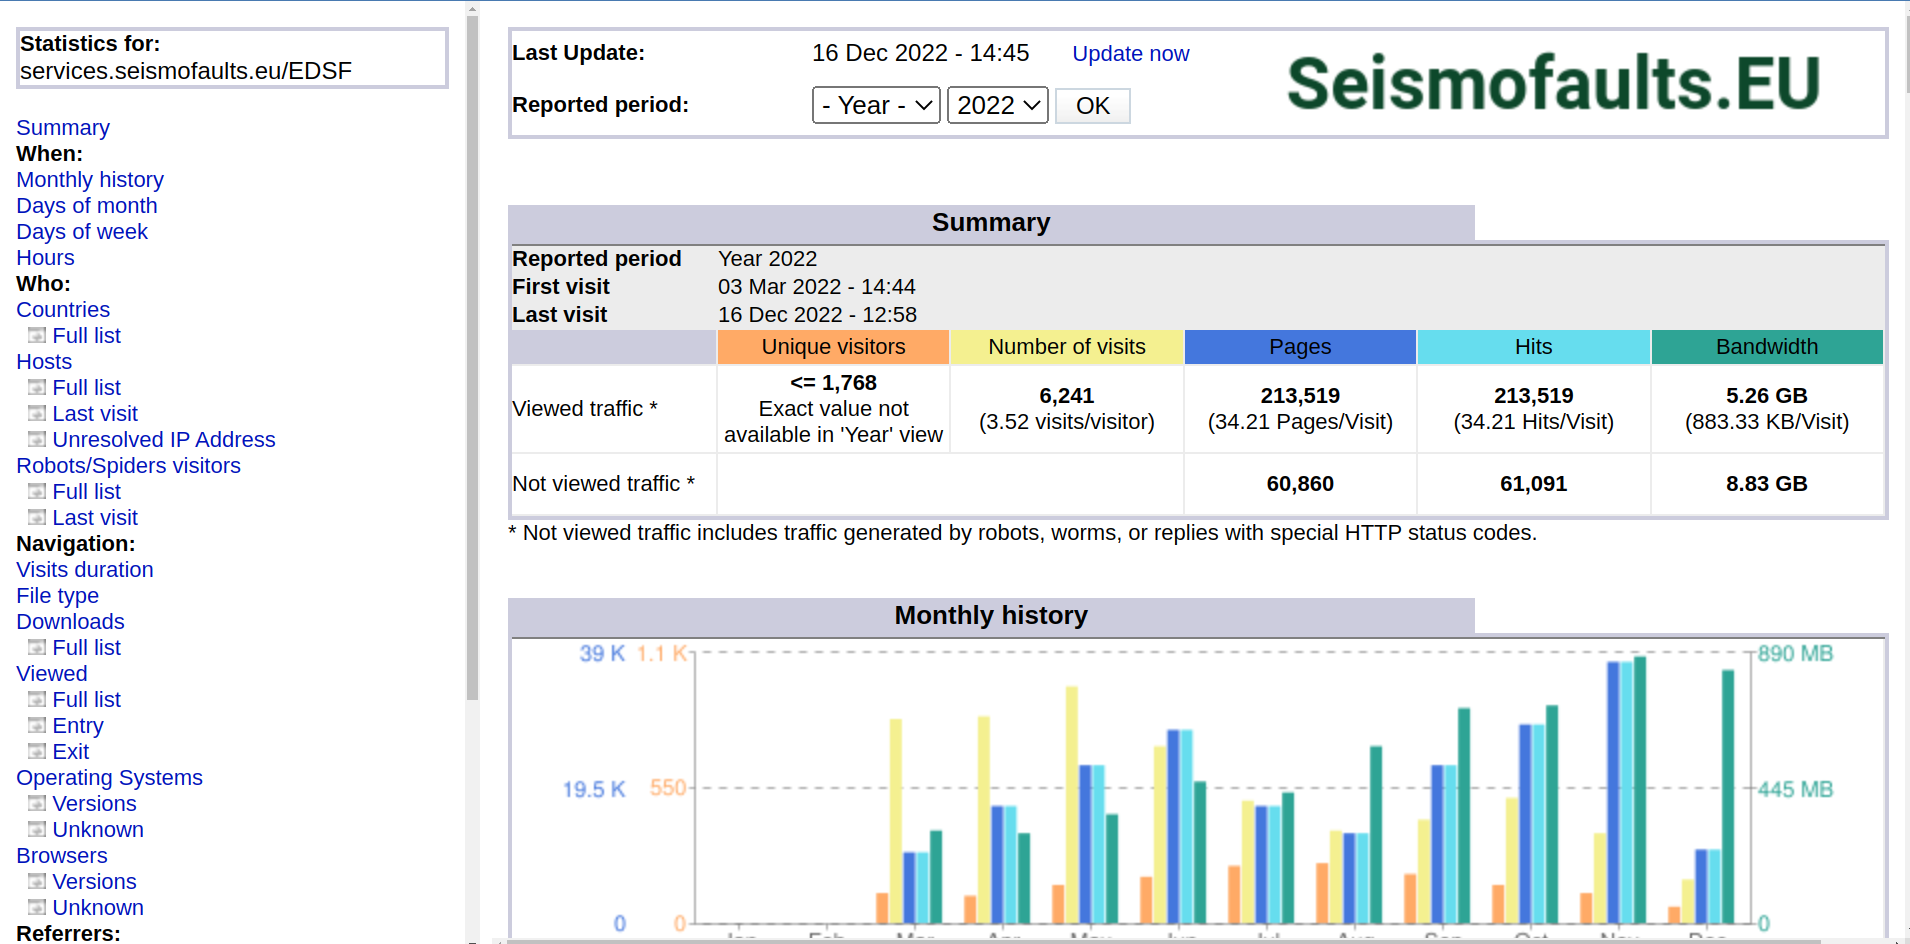Click the statistics site name input area
This screenshot has height=944, width=1910.
(x=230, y=58)
